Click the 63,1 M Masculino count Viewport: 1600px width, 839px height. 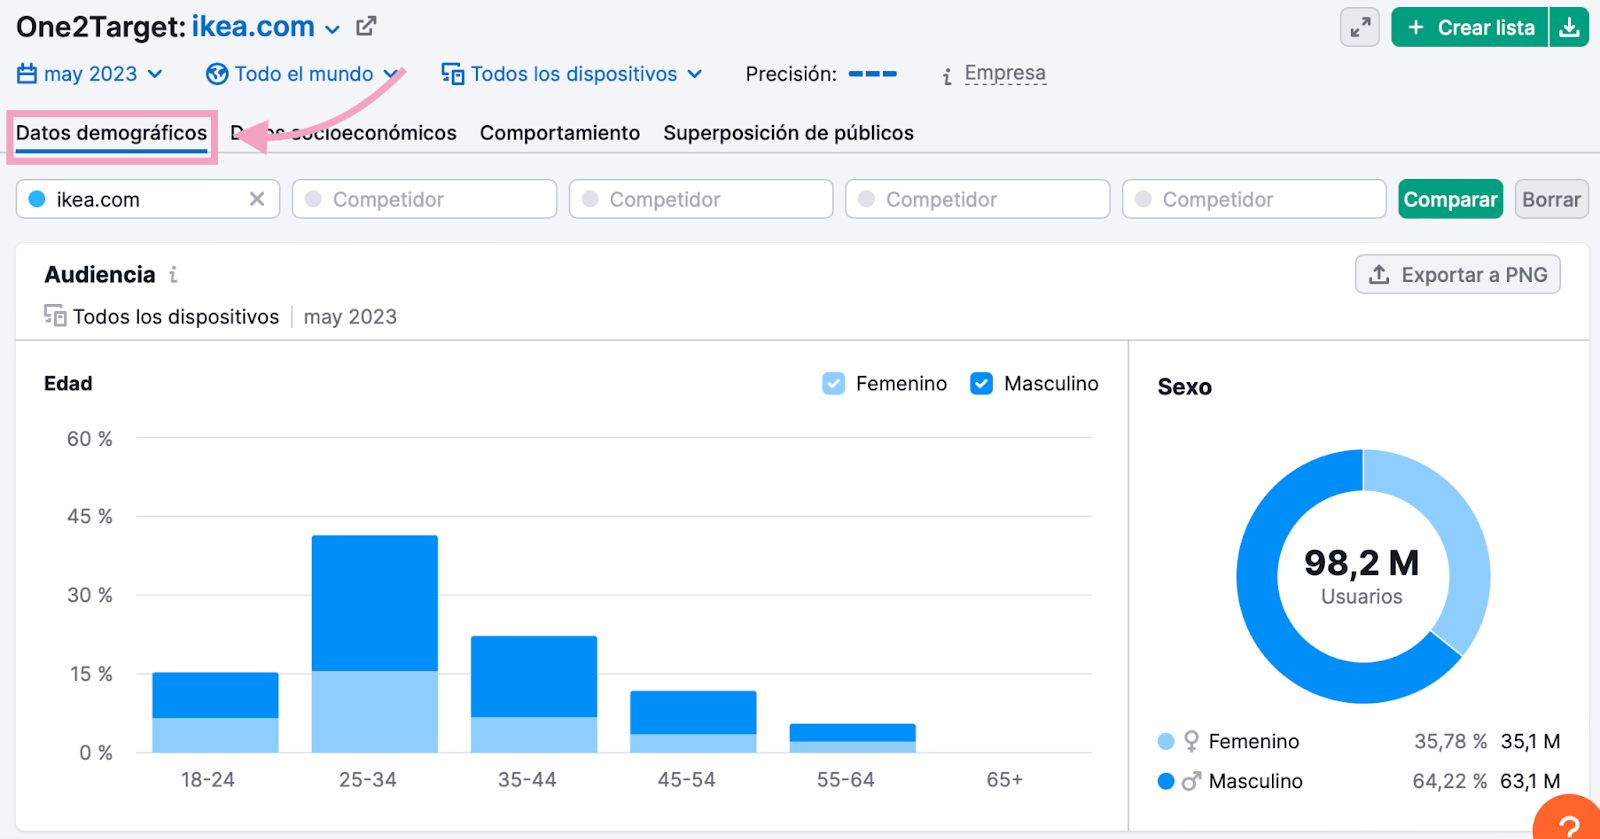[x=1530, y=781]
